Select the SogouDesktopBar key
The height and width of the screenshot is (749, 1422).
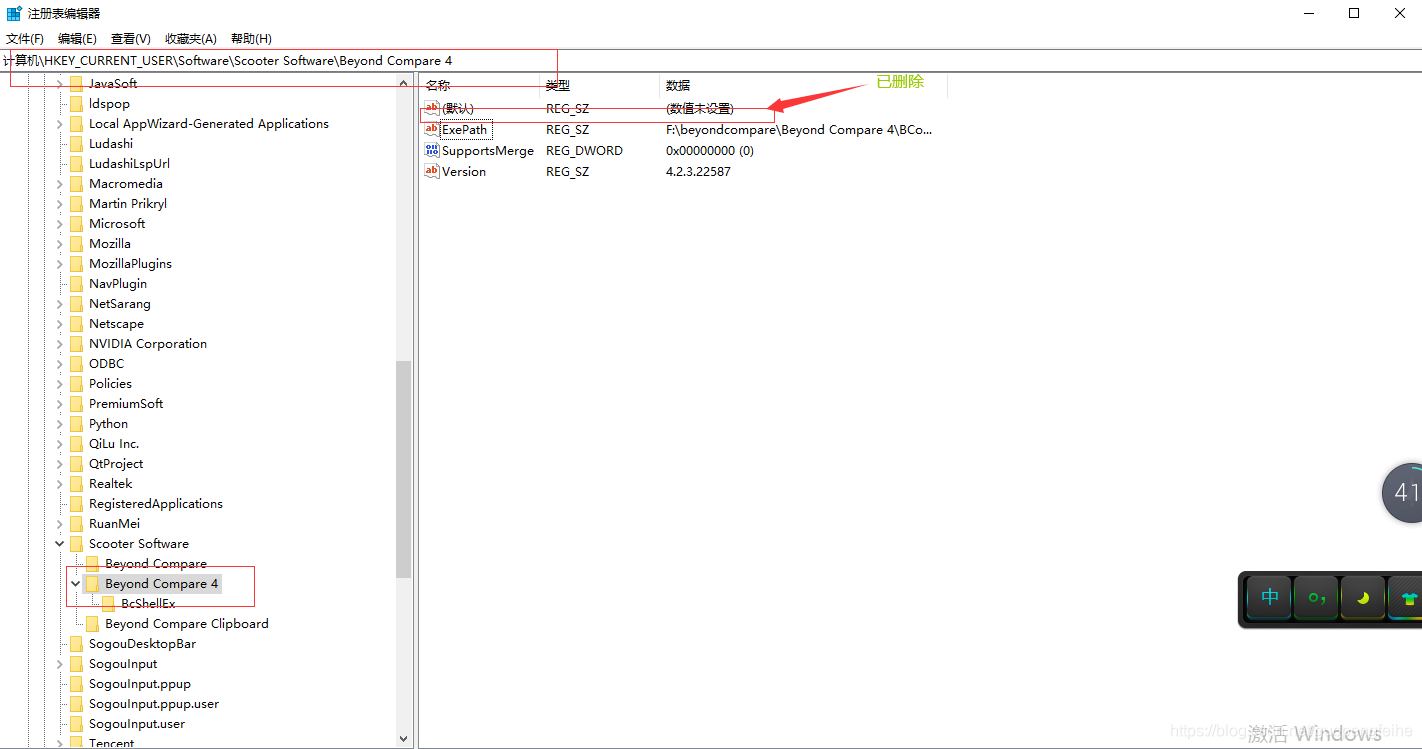point(142,644)
